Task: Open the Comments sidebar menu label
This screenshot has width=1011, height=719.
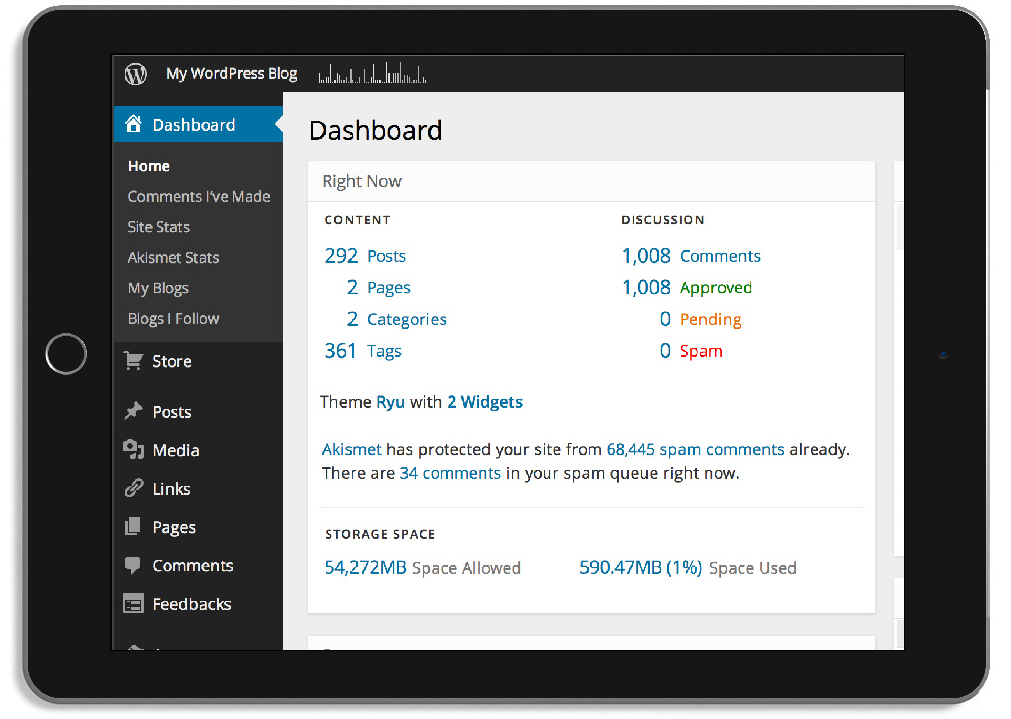Action: pyautogui.click(x=193, y=566)
